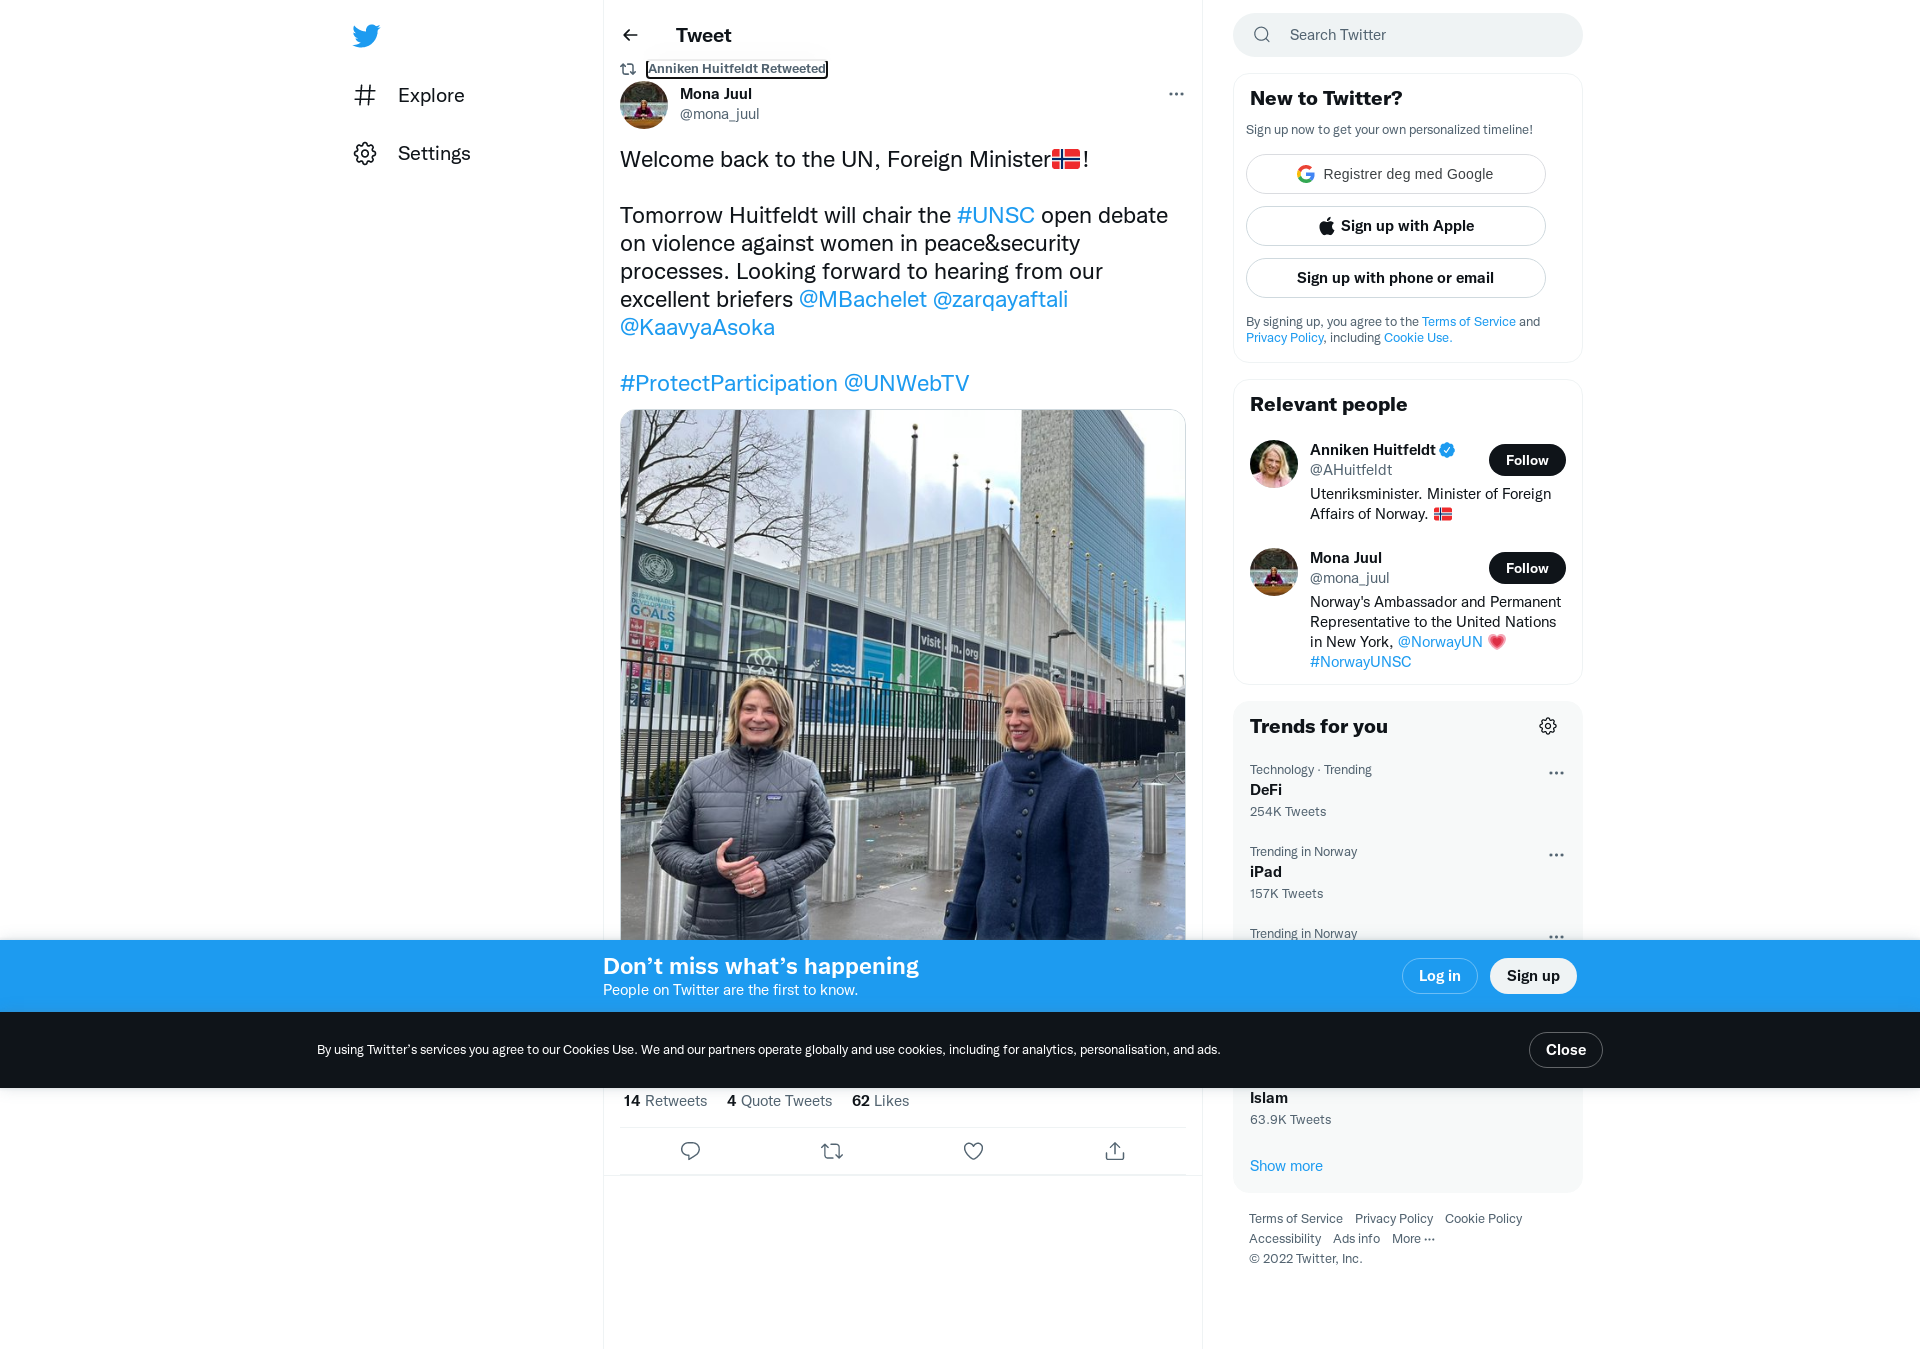Open the tweet's three-dot more menu
The width and height of the screenshot is (1920, 1349).
pos(1176,94)
